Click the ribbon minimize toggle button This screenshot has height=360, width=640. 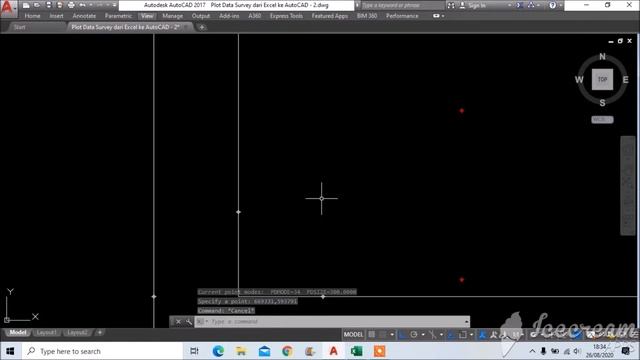436,16
